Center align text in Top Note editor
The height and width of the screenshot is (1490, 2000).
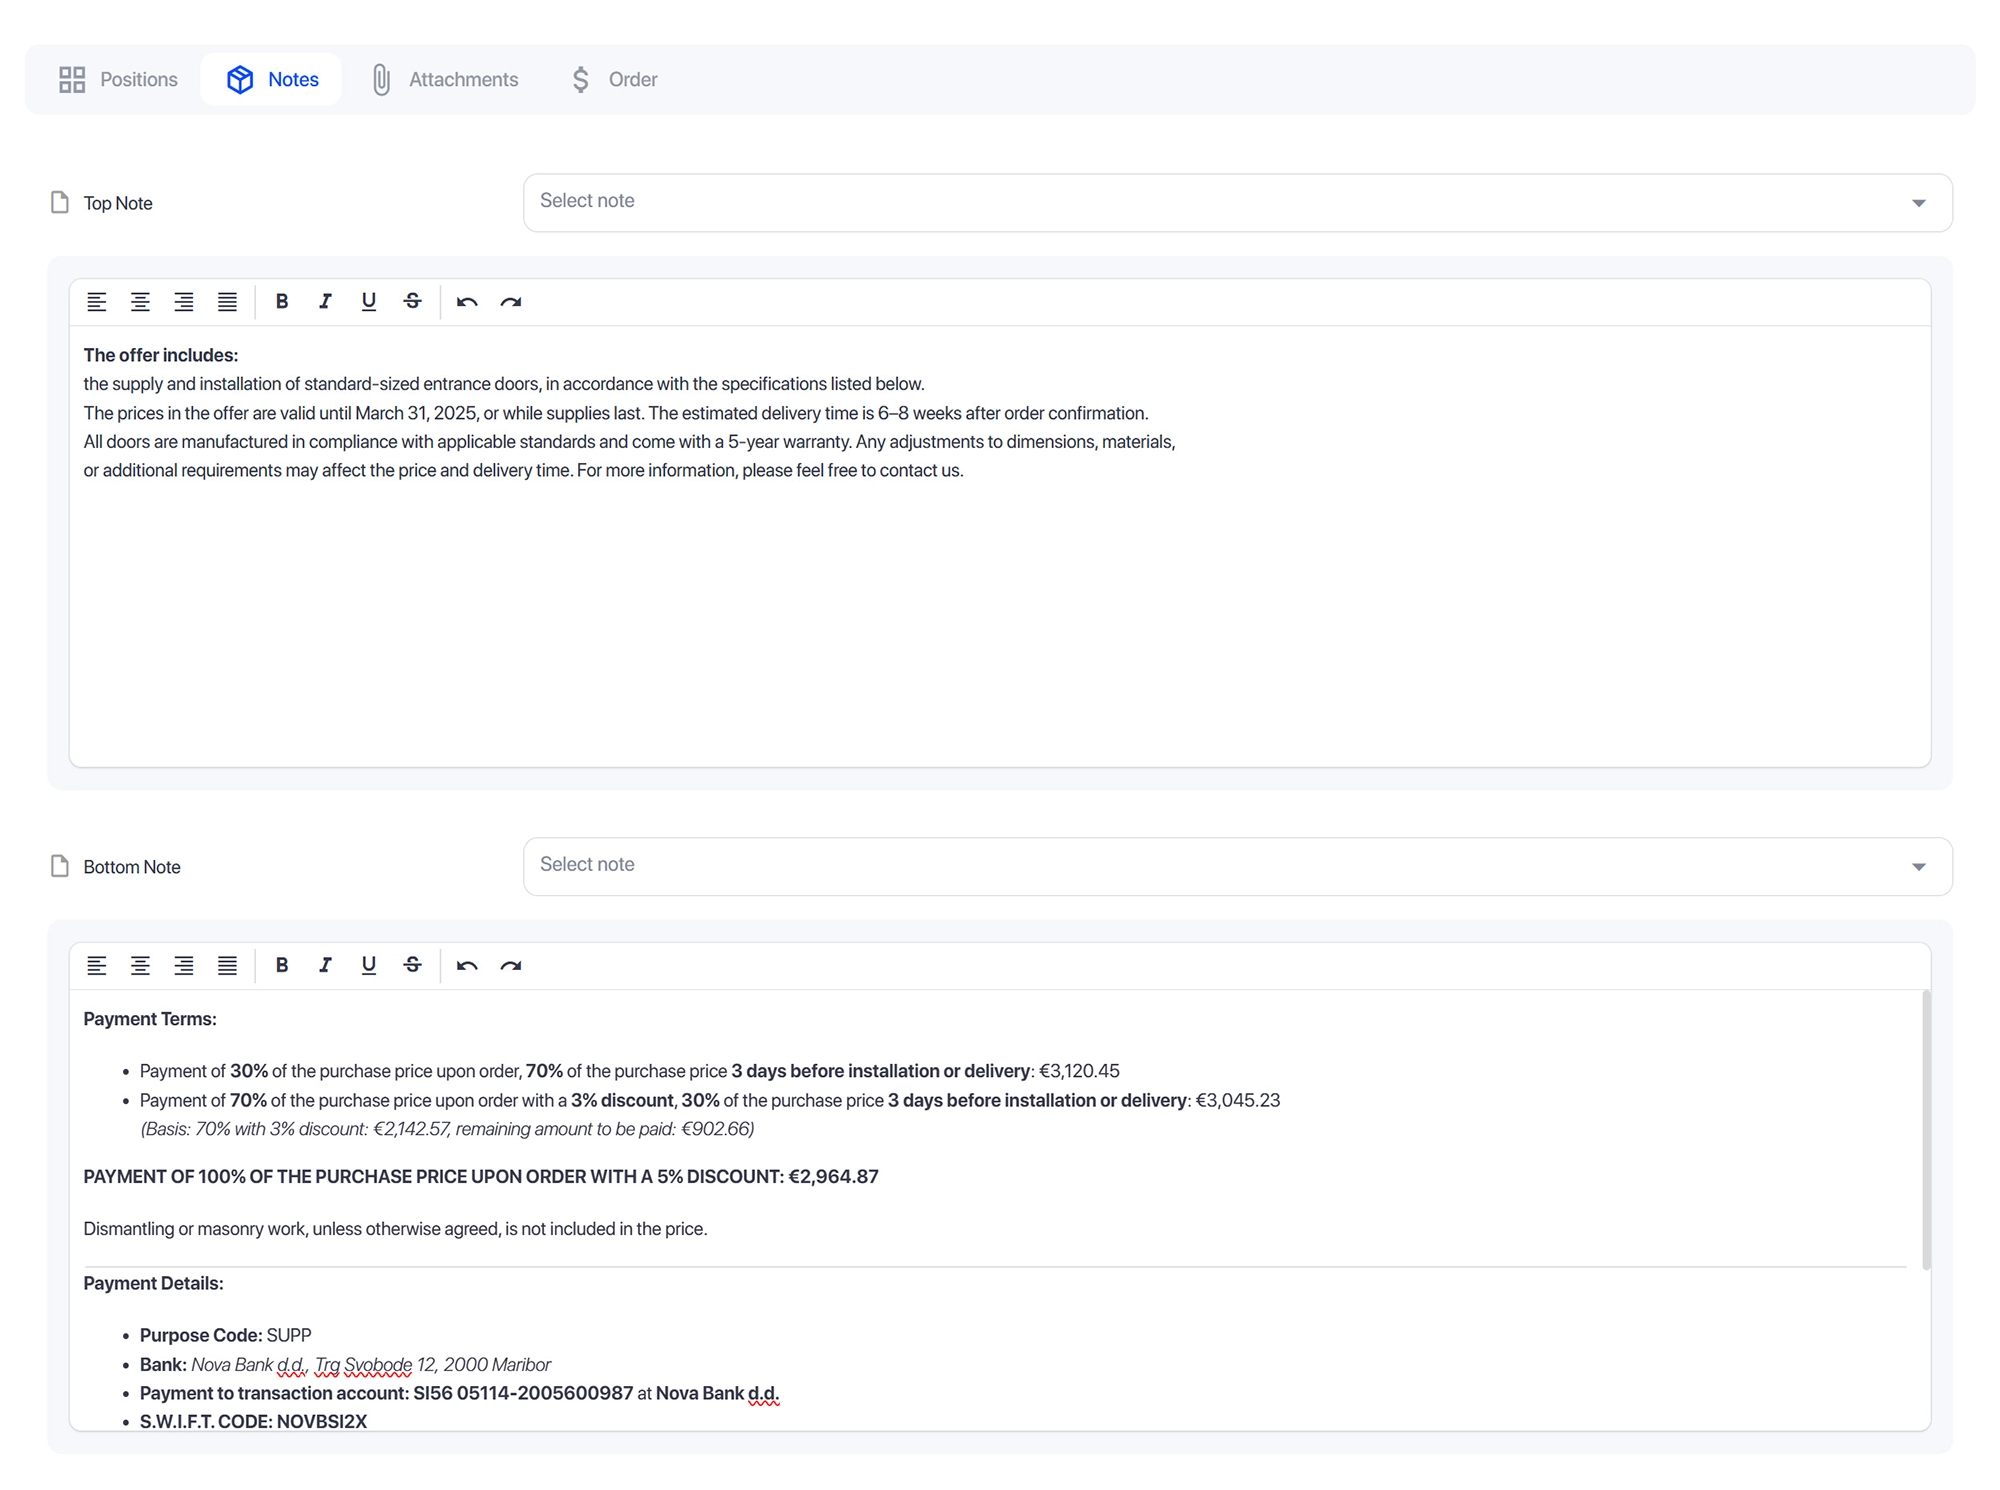(x=140, y=301)
